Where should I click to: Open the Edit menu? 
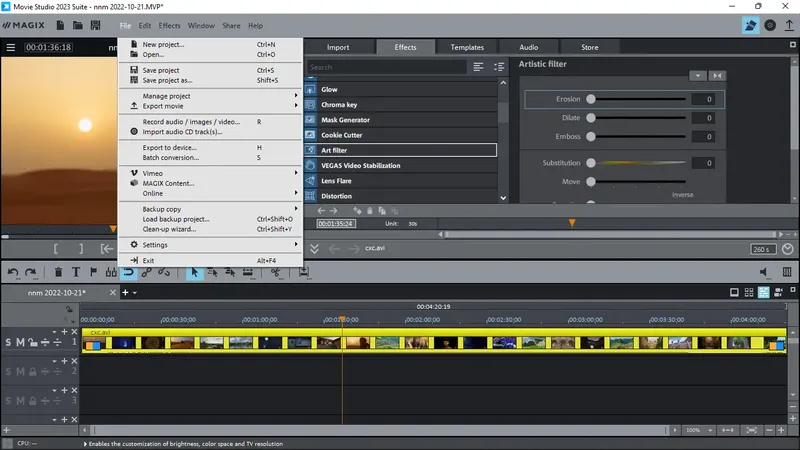tap(145, 26)
